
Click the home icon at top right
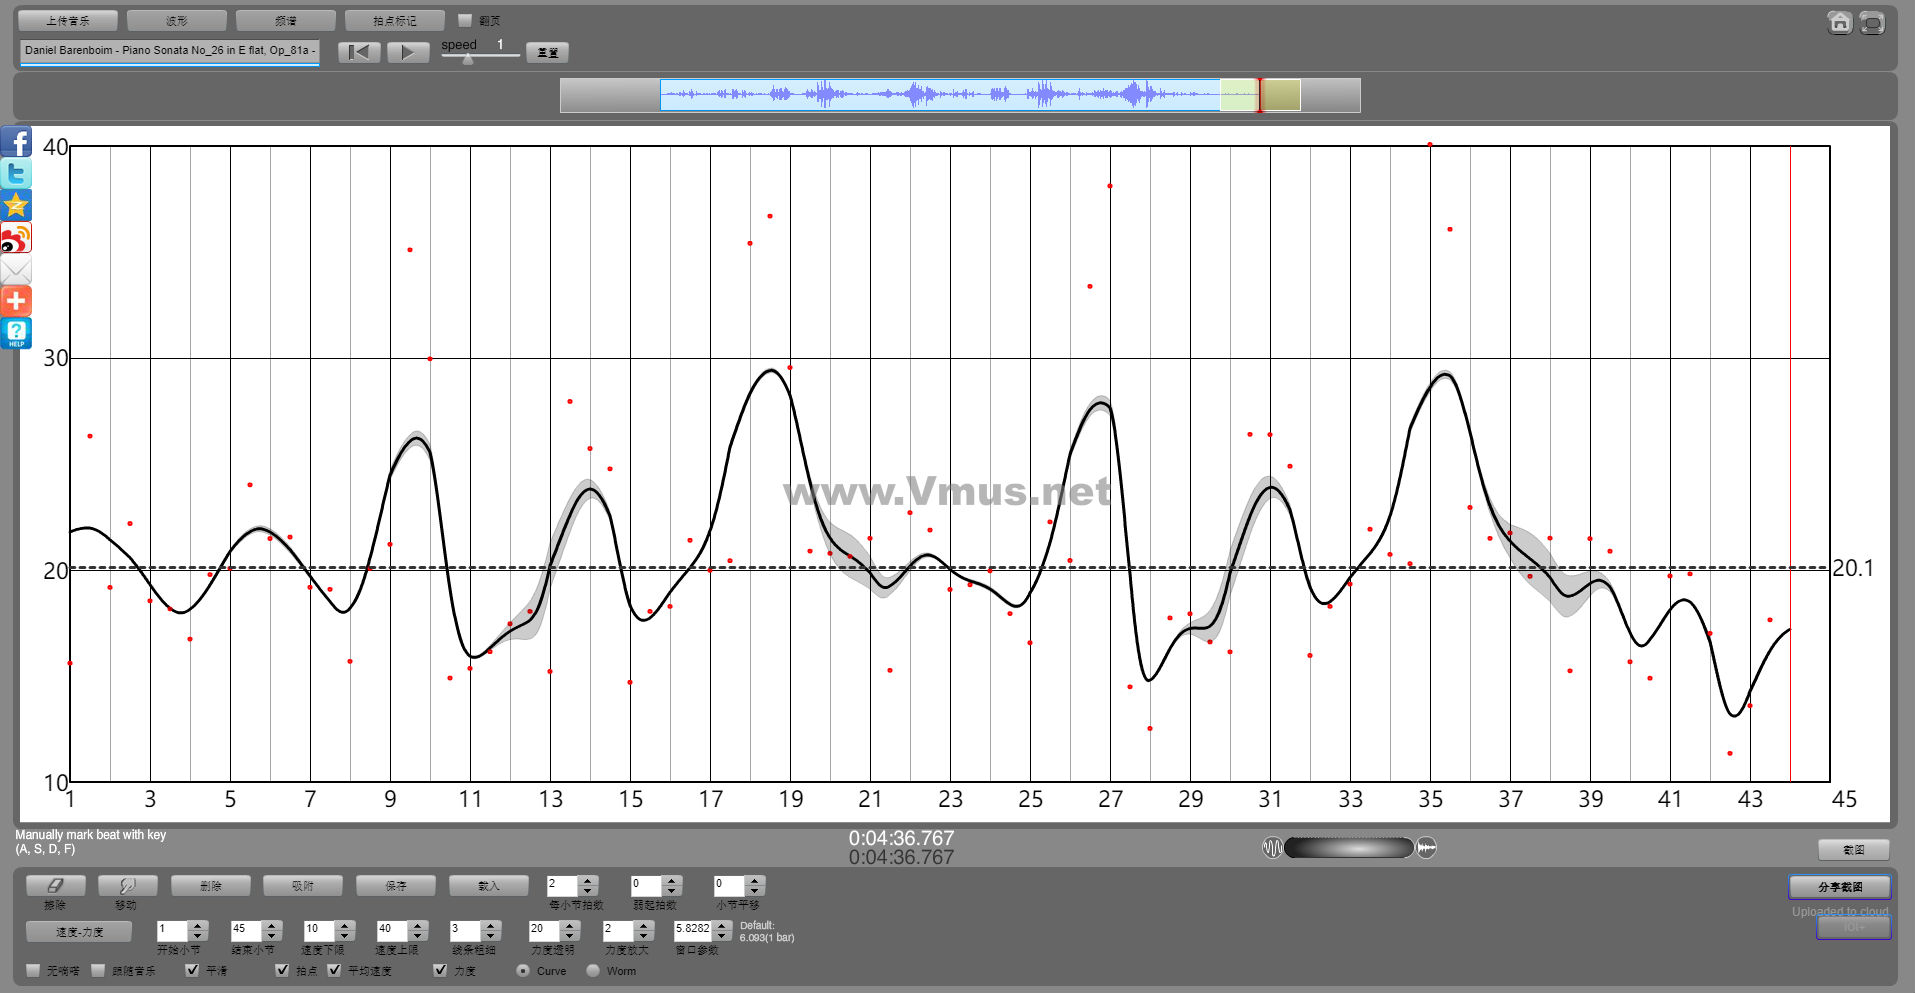1839,22
